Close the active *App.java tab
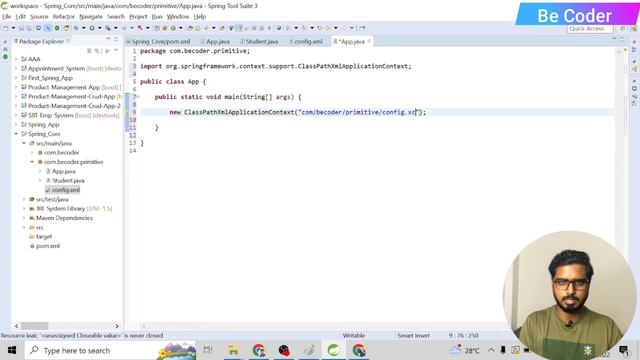640x360 pixels. pos(369,41)
